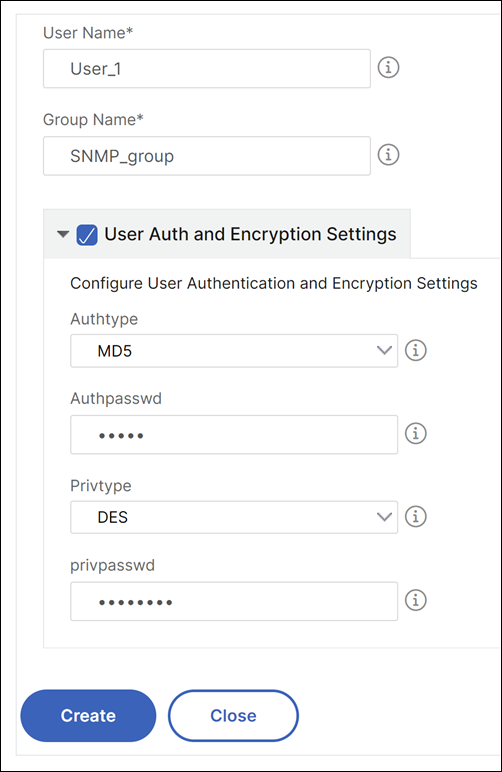Click the info icon beside User Name field

388,67
